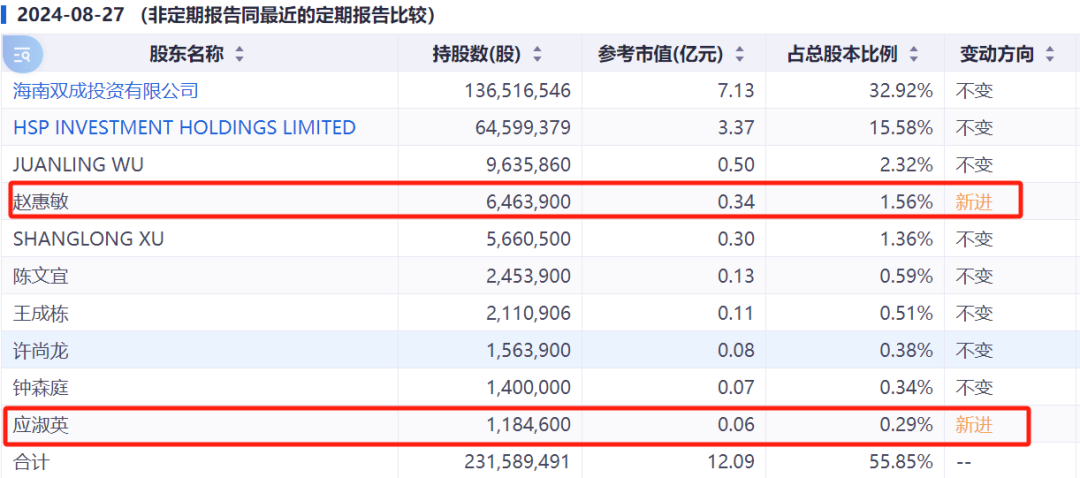1080x478 pixels.
Task: Click the table search filter icon
Action: 22,54
